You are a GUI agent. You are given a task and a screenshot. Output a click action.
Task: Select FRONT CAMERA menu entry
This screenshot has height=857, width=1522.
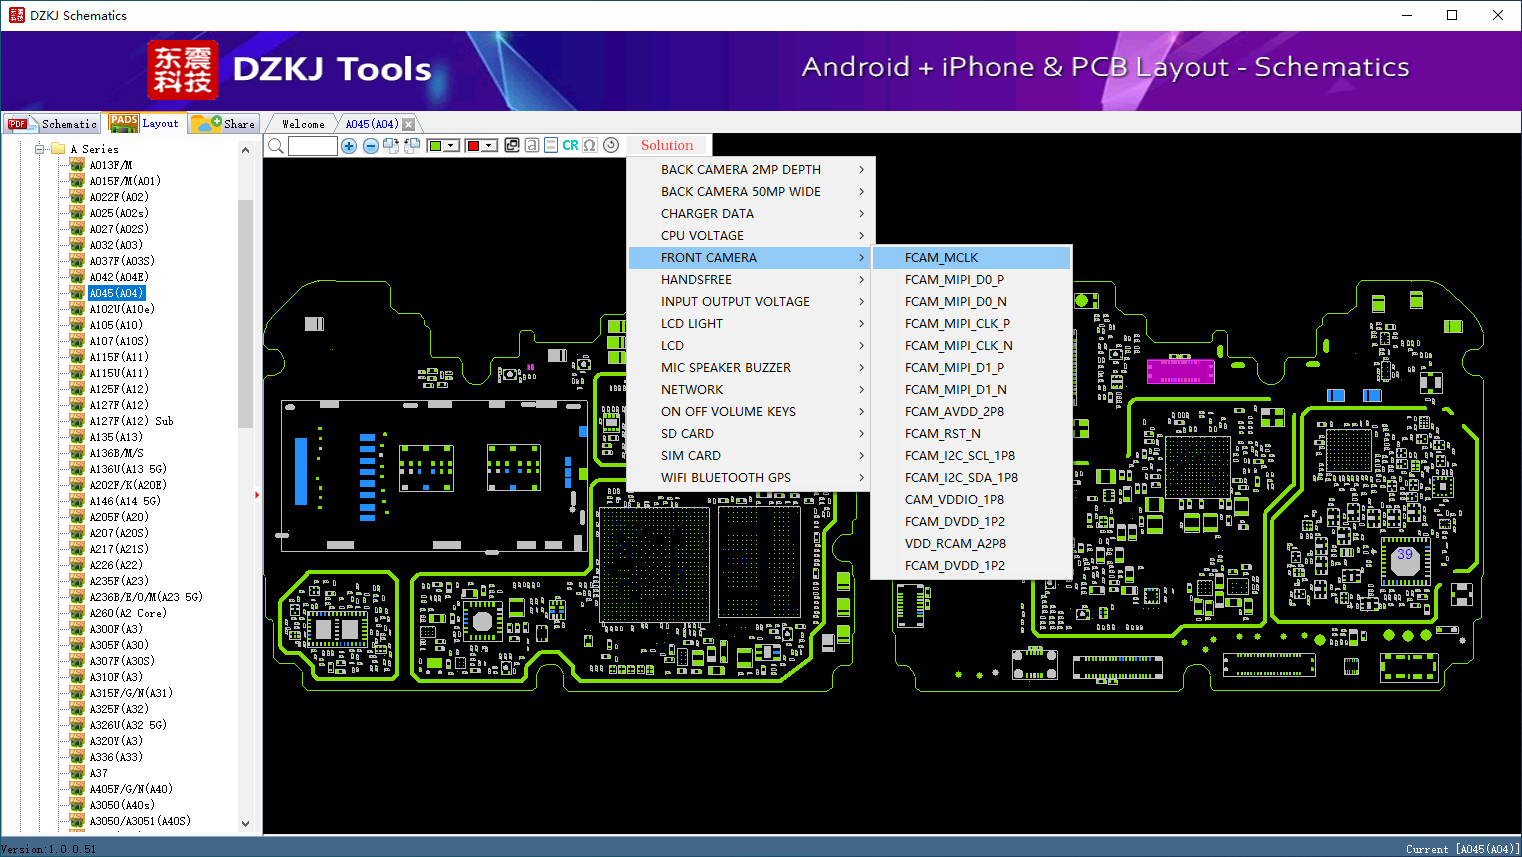751,258
